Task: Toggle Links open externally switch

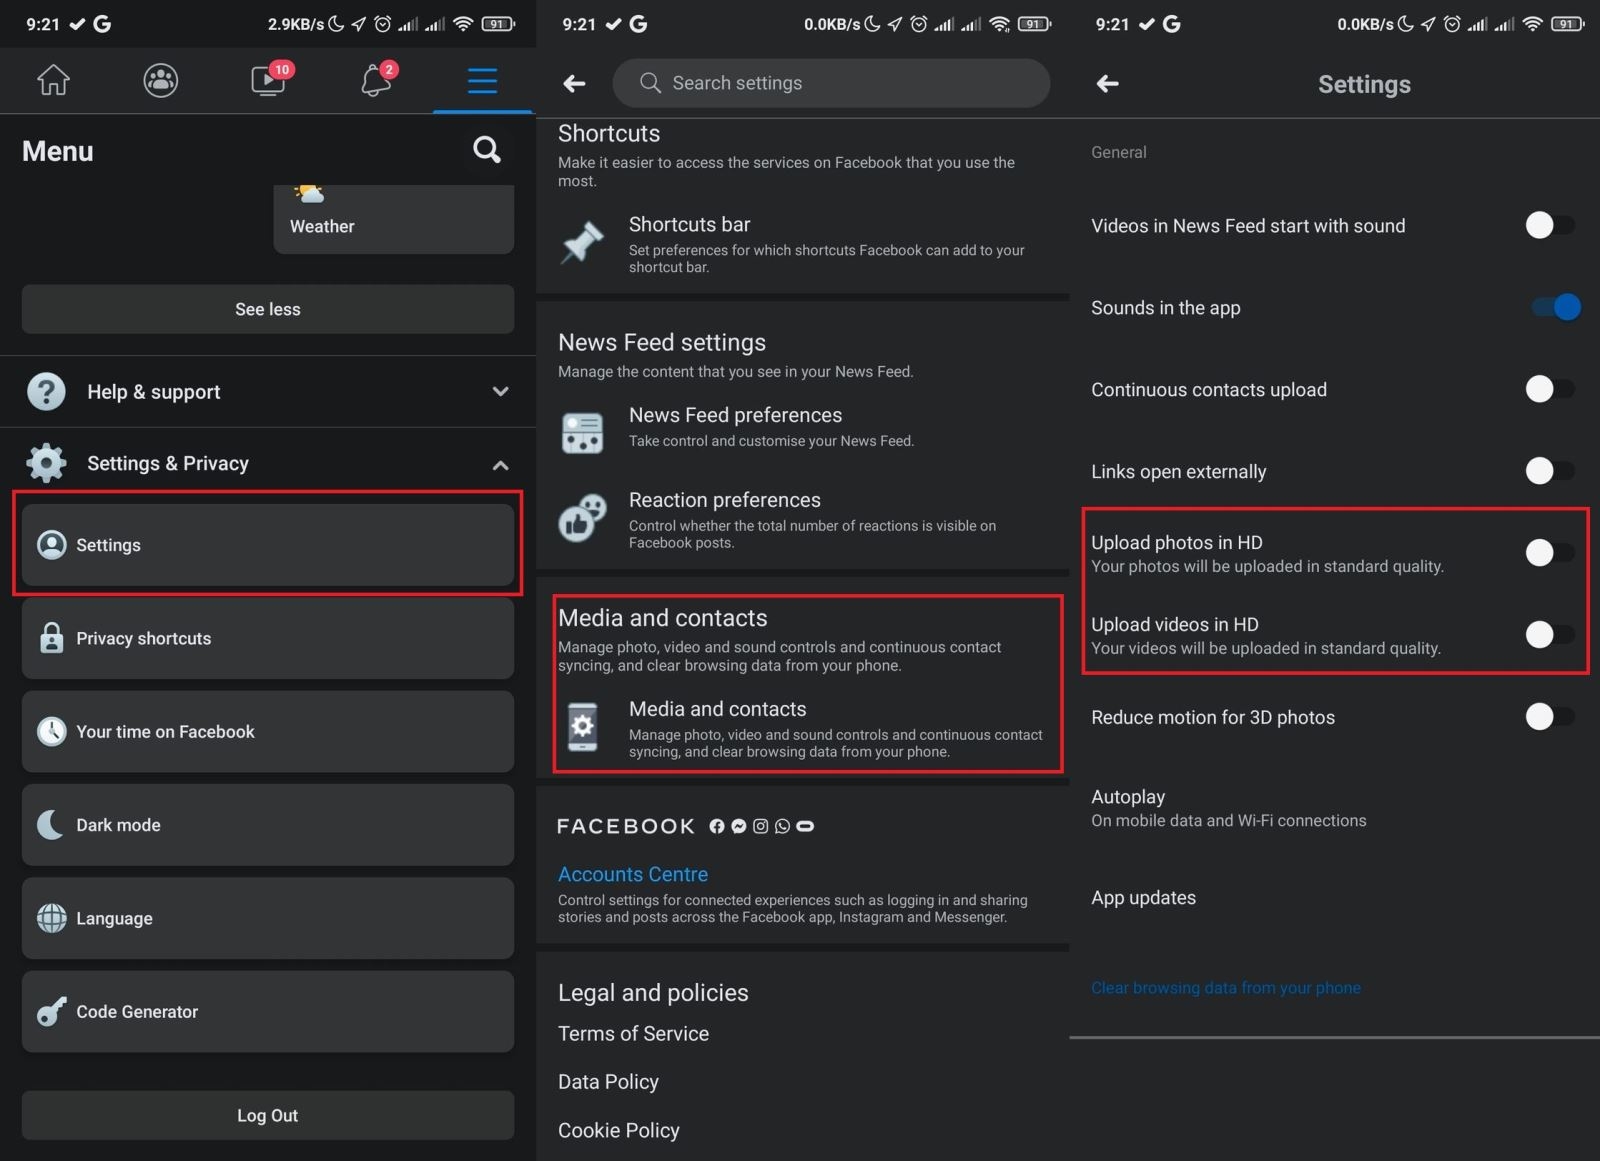Action: pos(1548,470)
